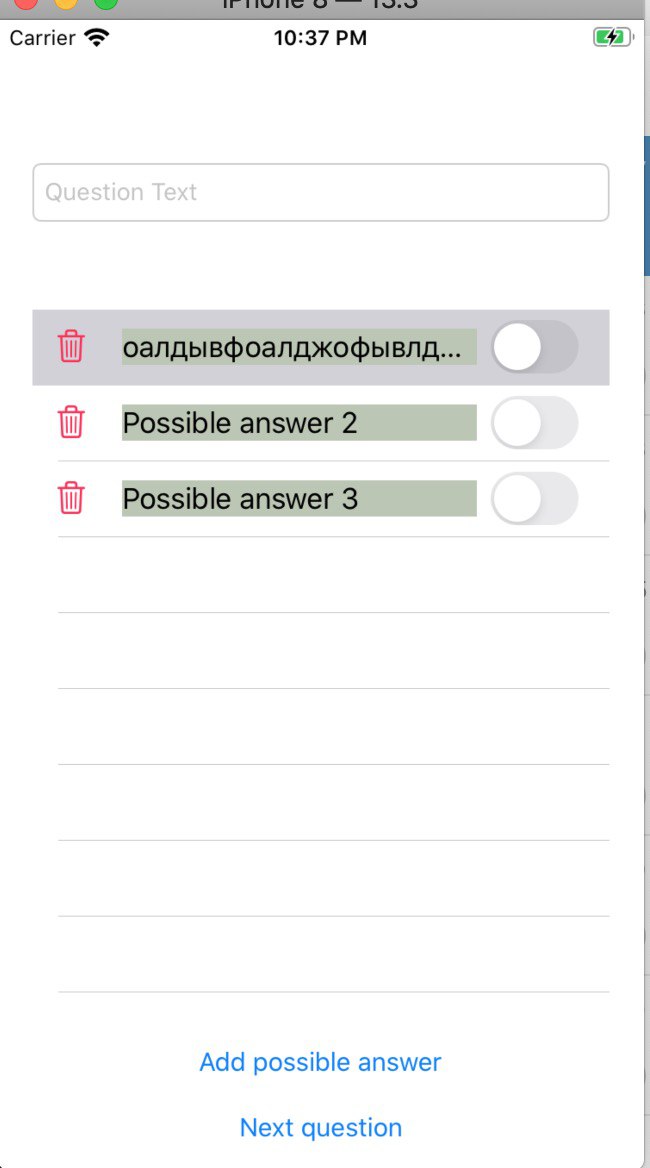Select the Possible answer 2 text field
Screen dimensions: 650x1168
[x=298, y=422]
